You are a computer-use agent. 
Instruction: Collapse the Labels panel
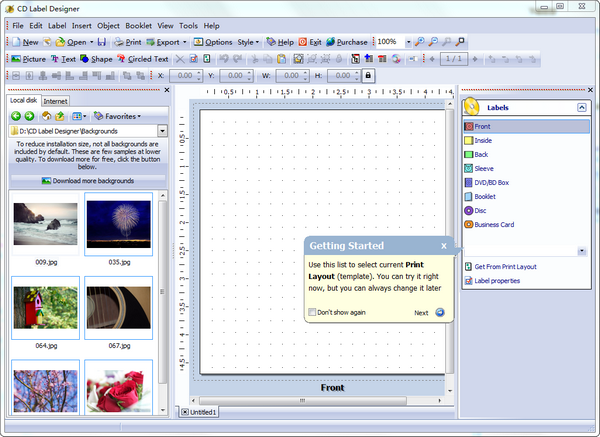click(x=581, y=106)
